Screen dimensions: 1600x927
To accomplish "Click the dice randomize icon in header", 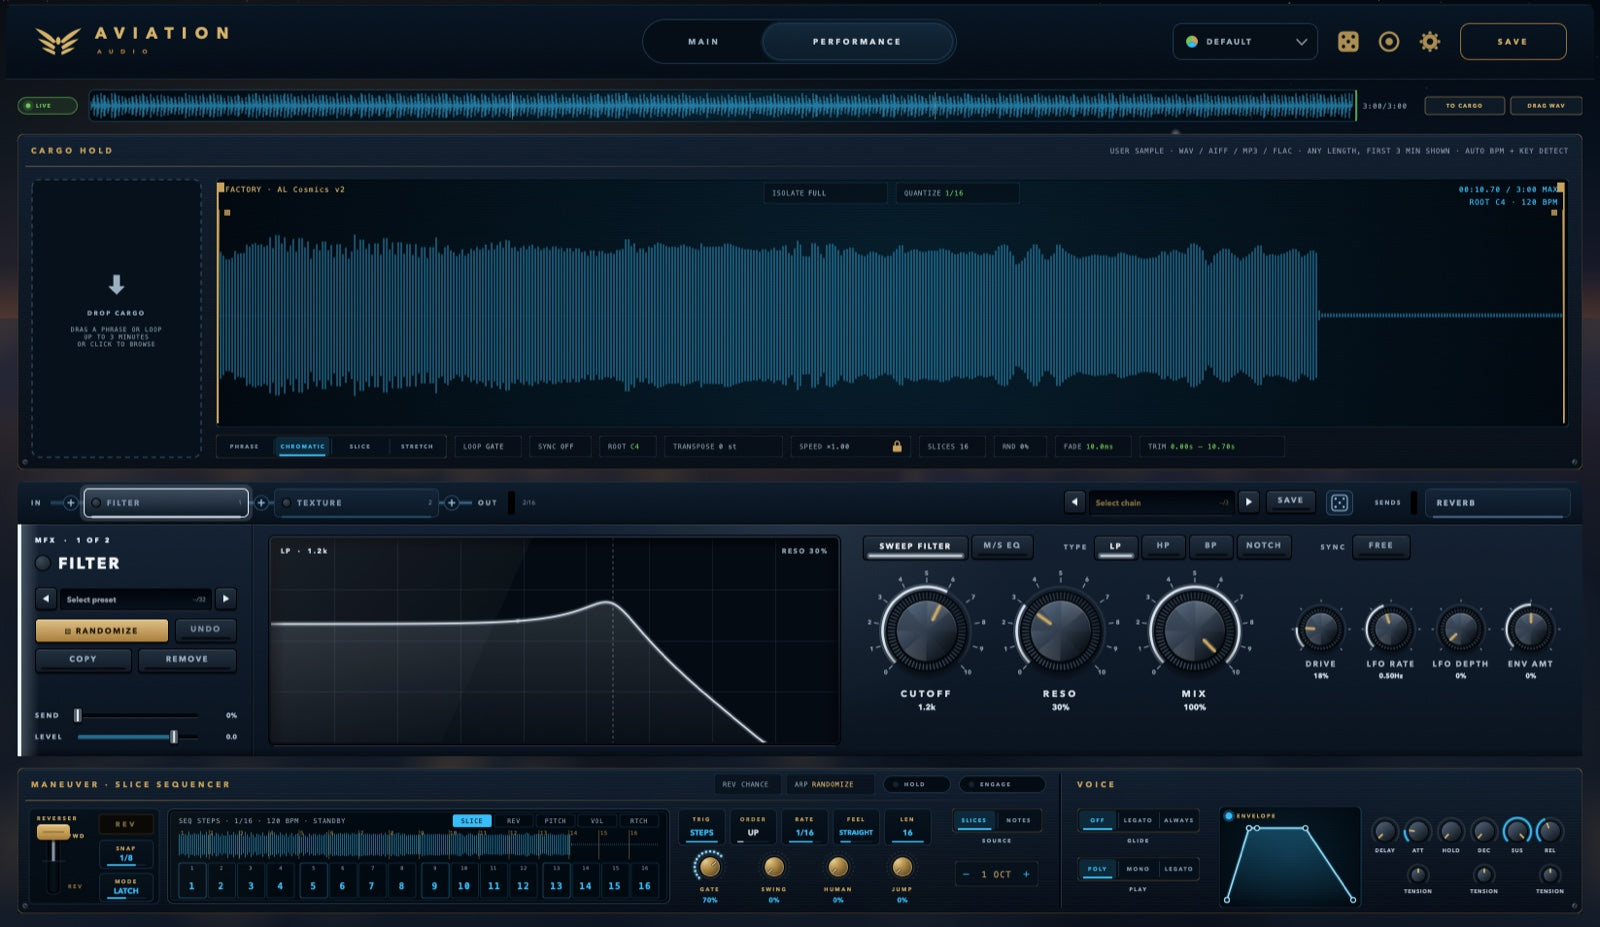I will point(1348,42).
